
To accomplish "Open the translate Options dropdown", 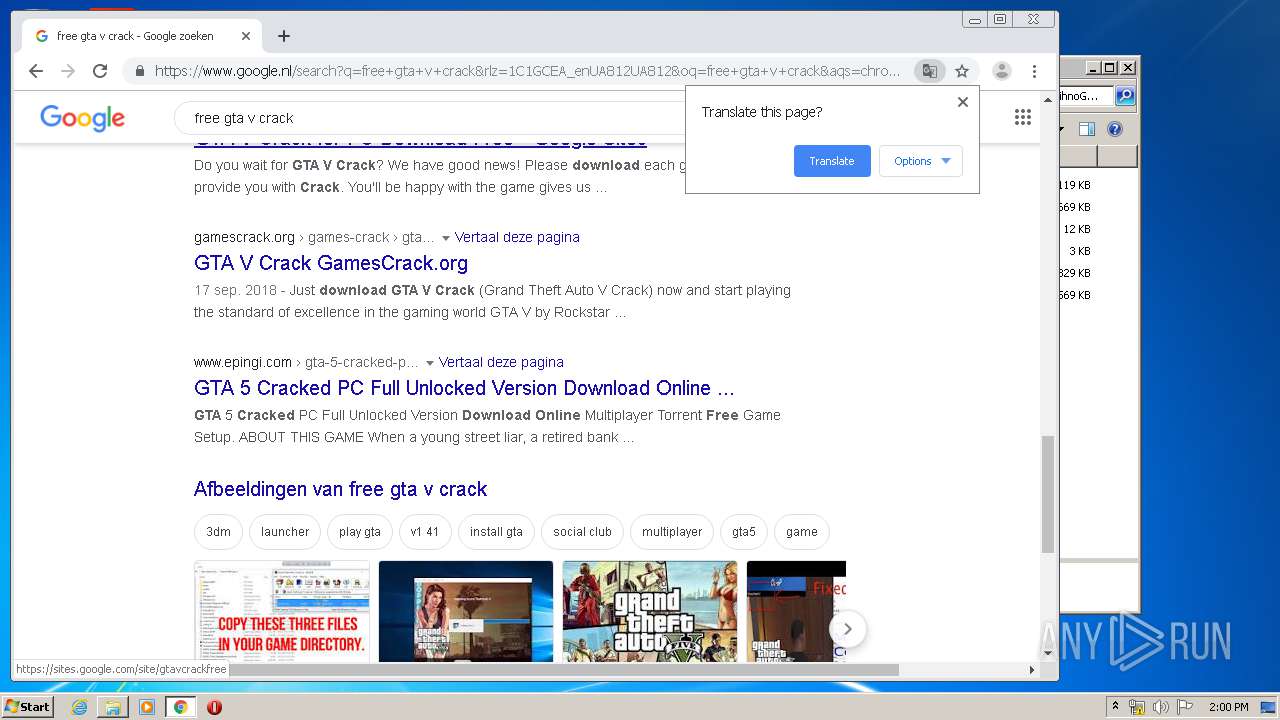I will (x=921, y=161).
